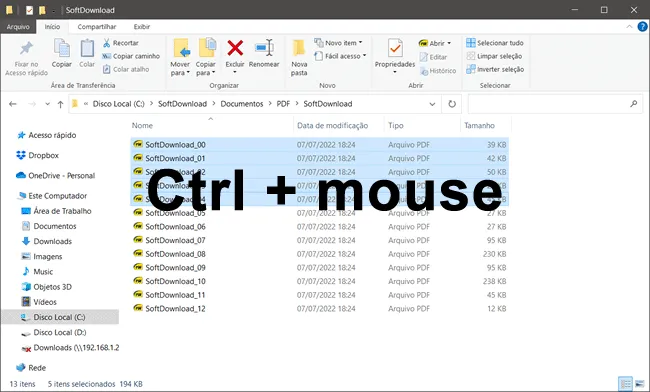Open OneDrive - Personal in sidebar

56,176
